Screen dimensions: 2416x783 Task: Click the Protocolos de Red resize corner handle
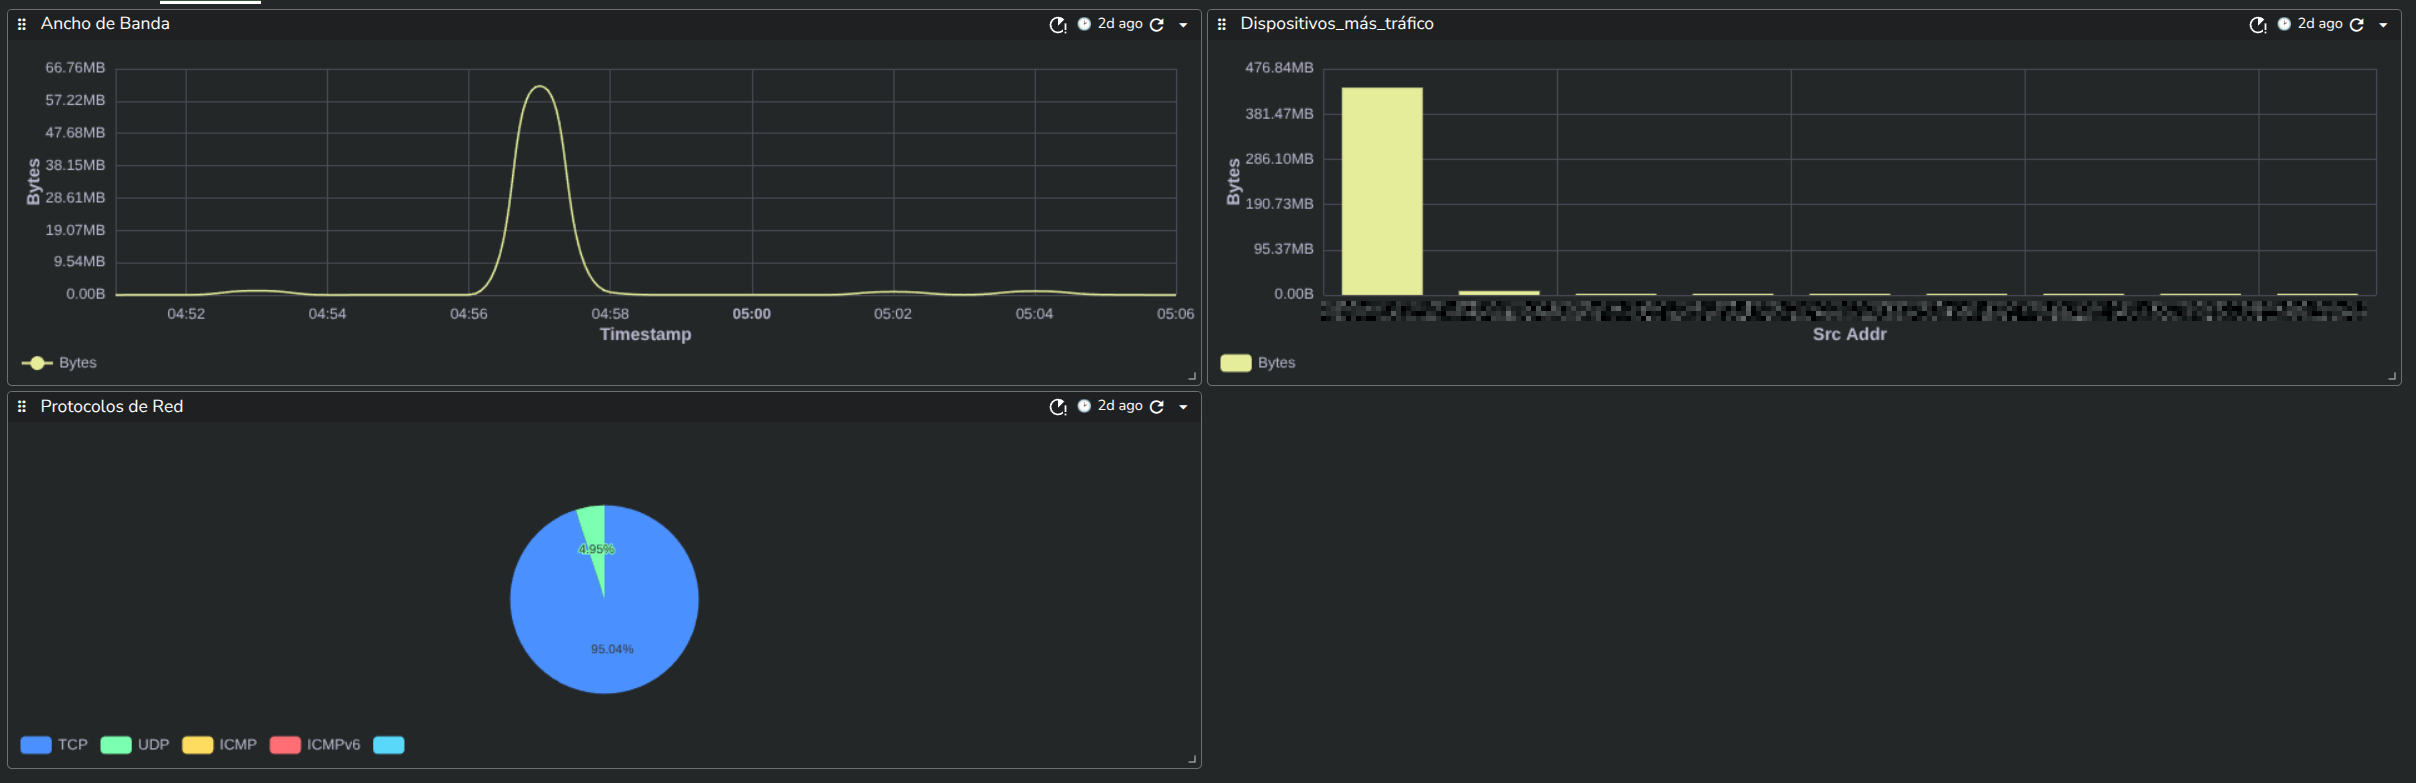point(1192,759)
